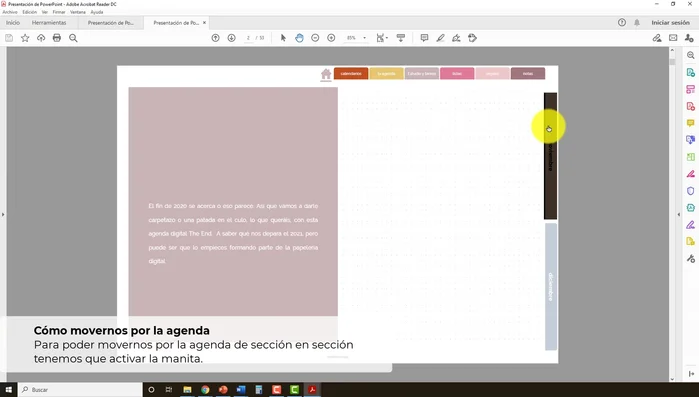
Task: Go to previous page arrow
Action: tap(215, 38)
